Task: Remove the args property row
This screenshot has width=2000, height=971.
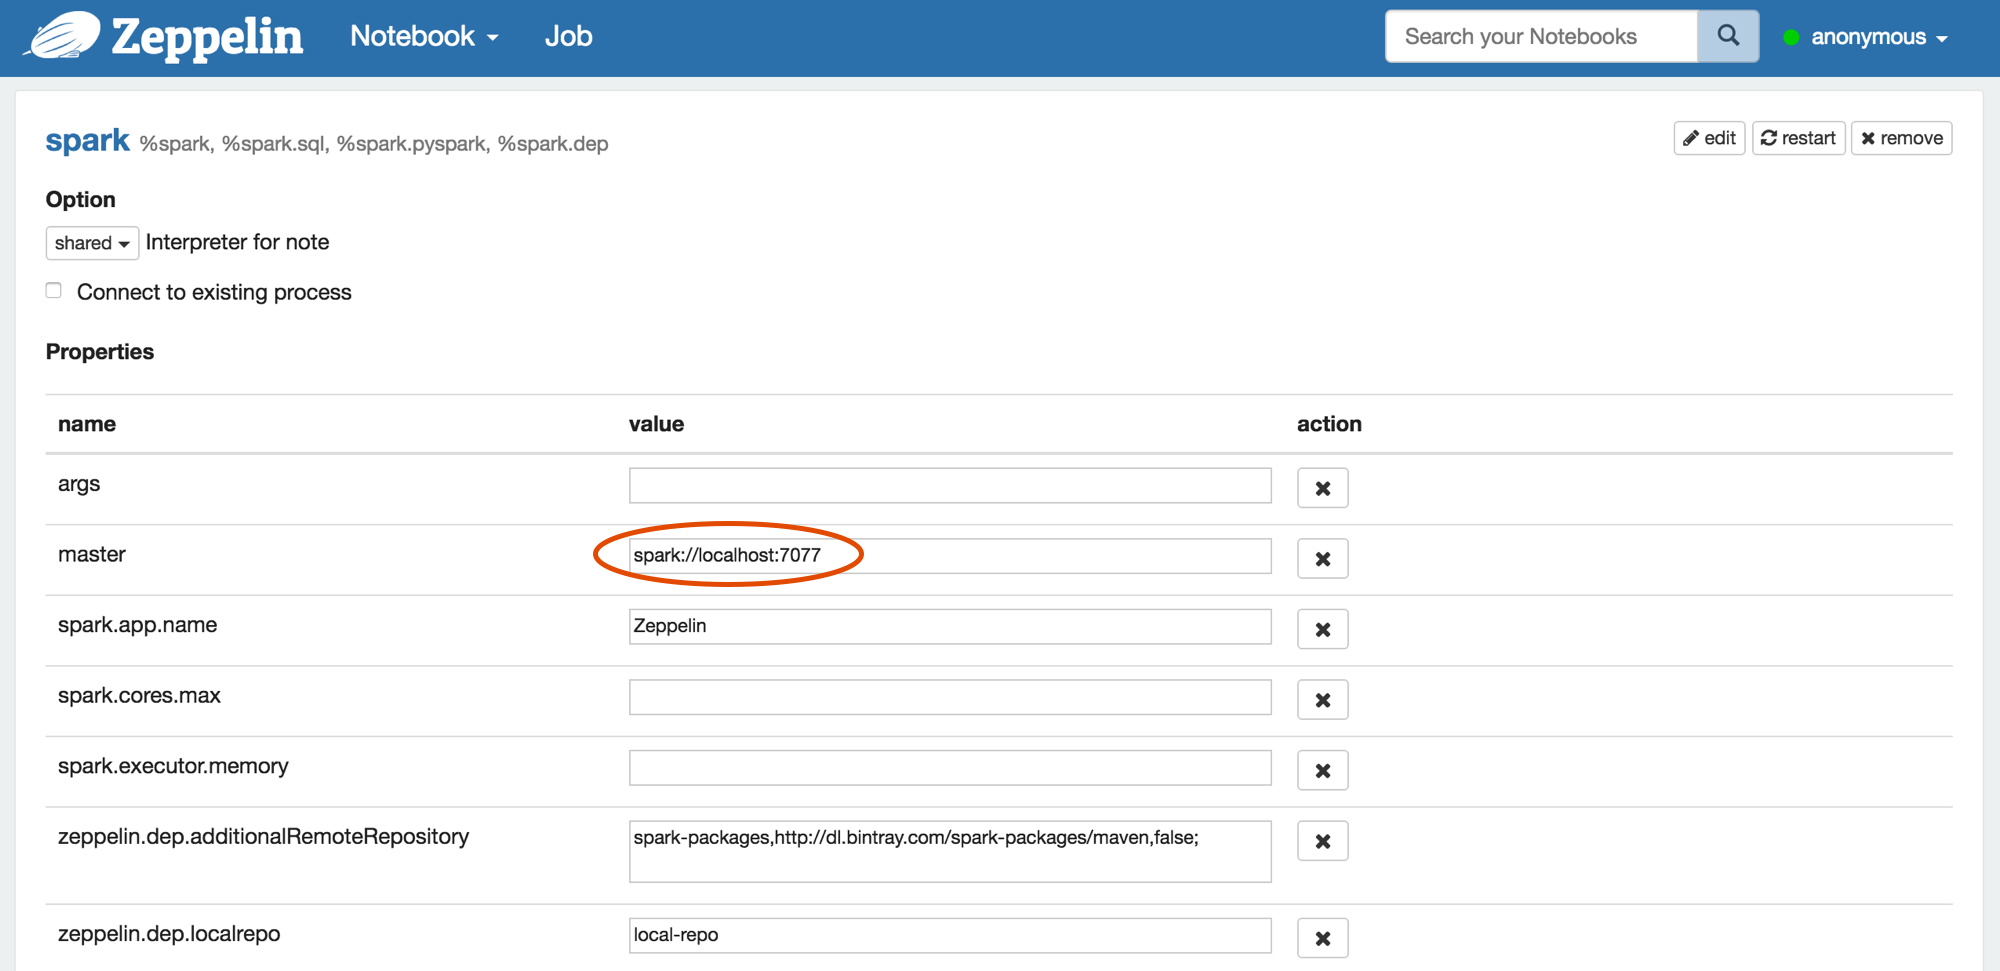Action: click(1322, 488)
